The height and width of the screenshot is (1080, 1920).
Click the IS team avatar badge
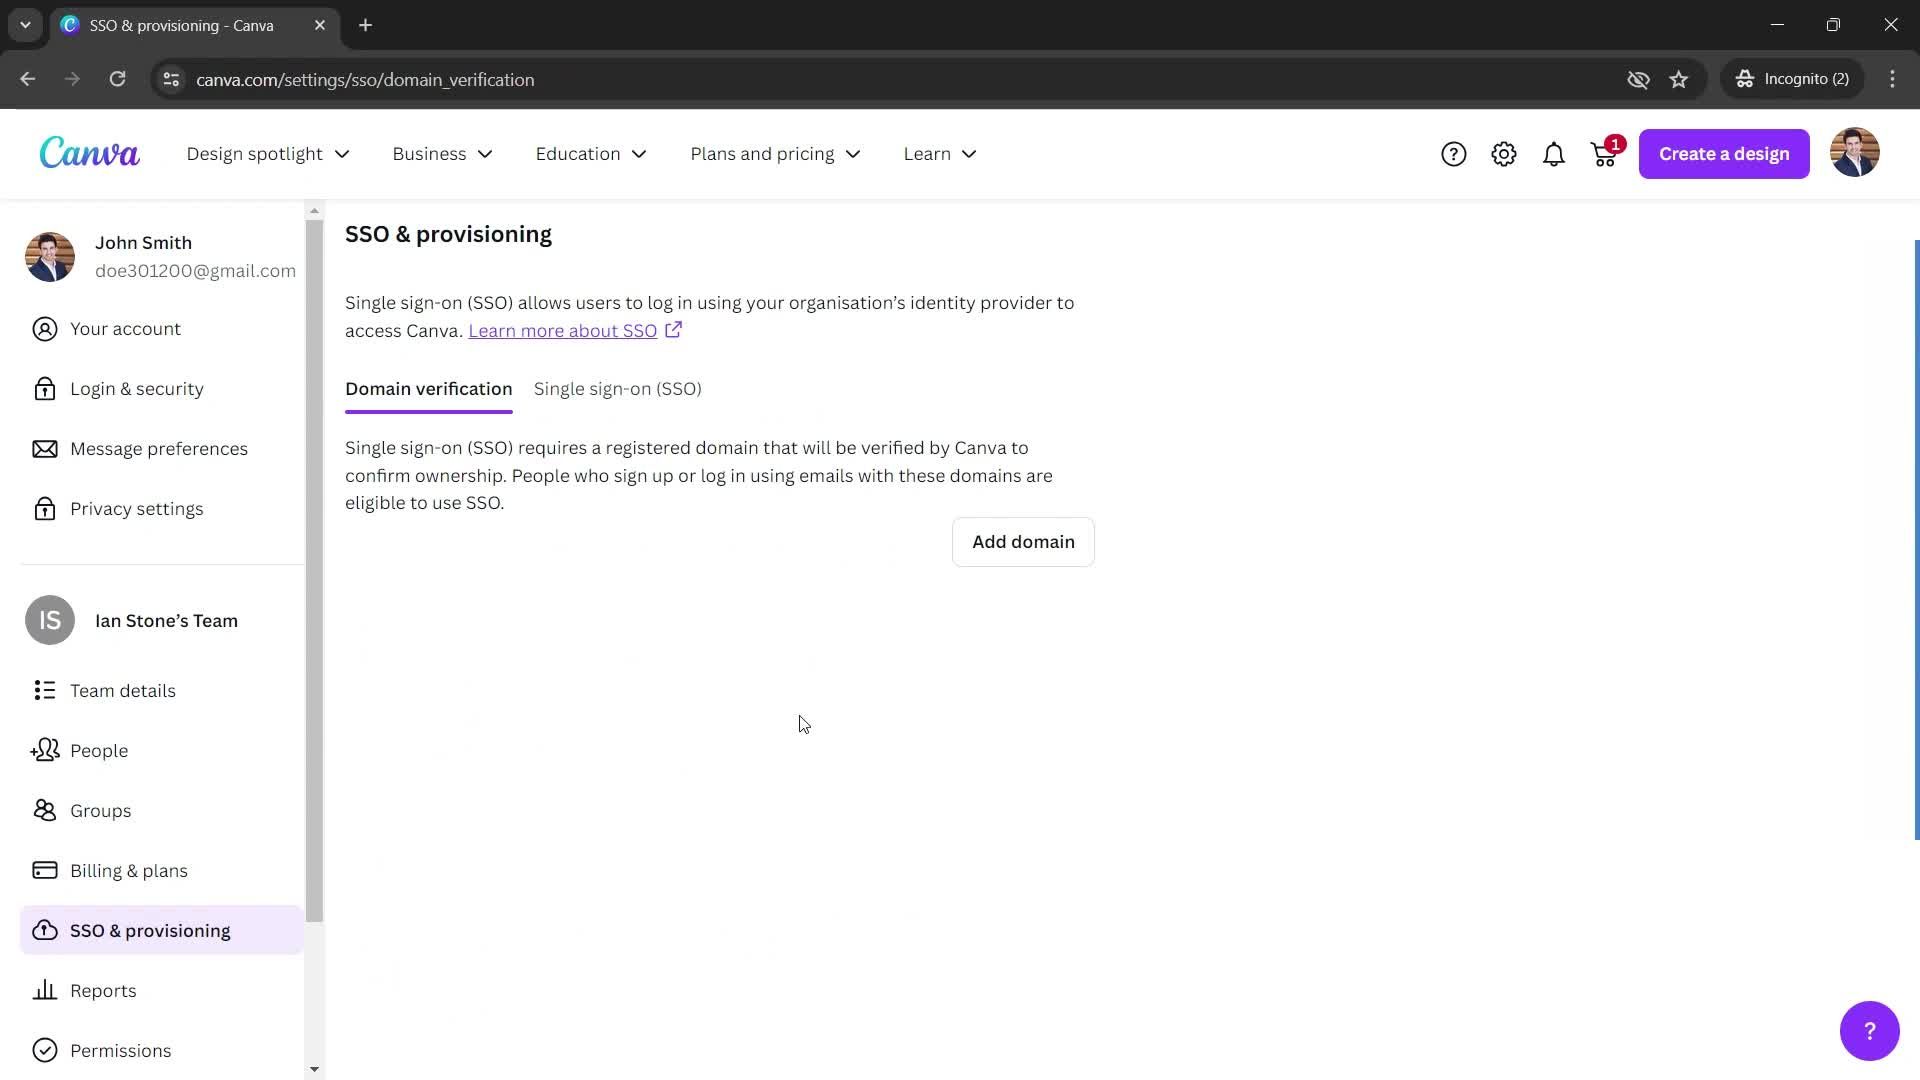pyautogui.click(x=50, y=621)
